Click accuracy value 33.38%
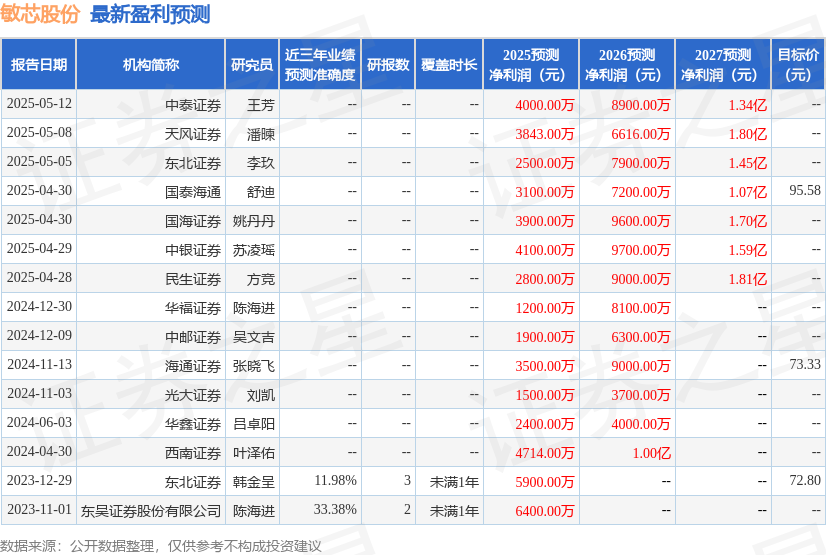Image resolution: width=826 pixels, height=555 pixels. pyautogui.click(x=335, y=509)
